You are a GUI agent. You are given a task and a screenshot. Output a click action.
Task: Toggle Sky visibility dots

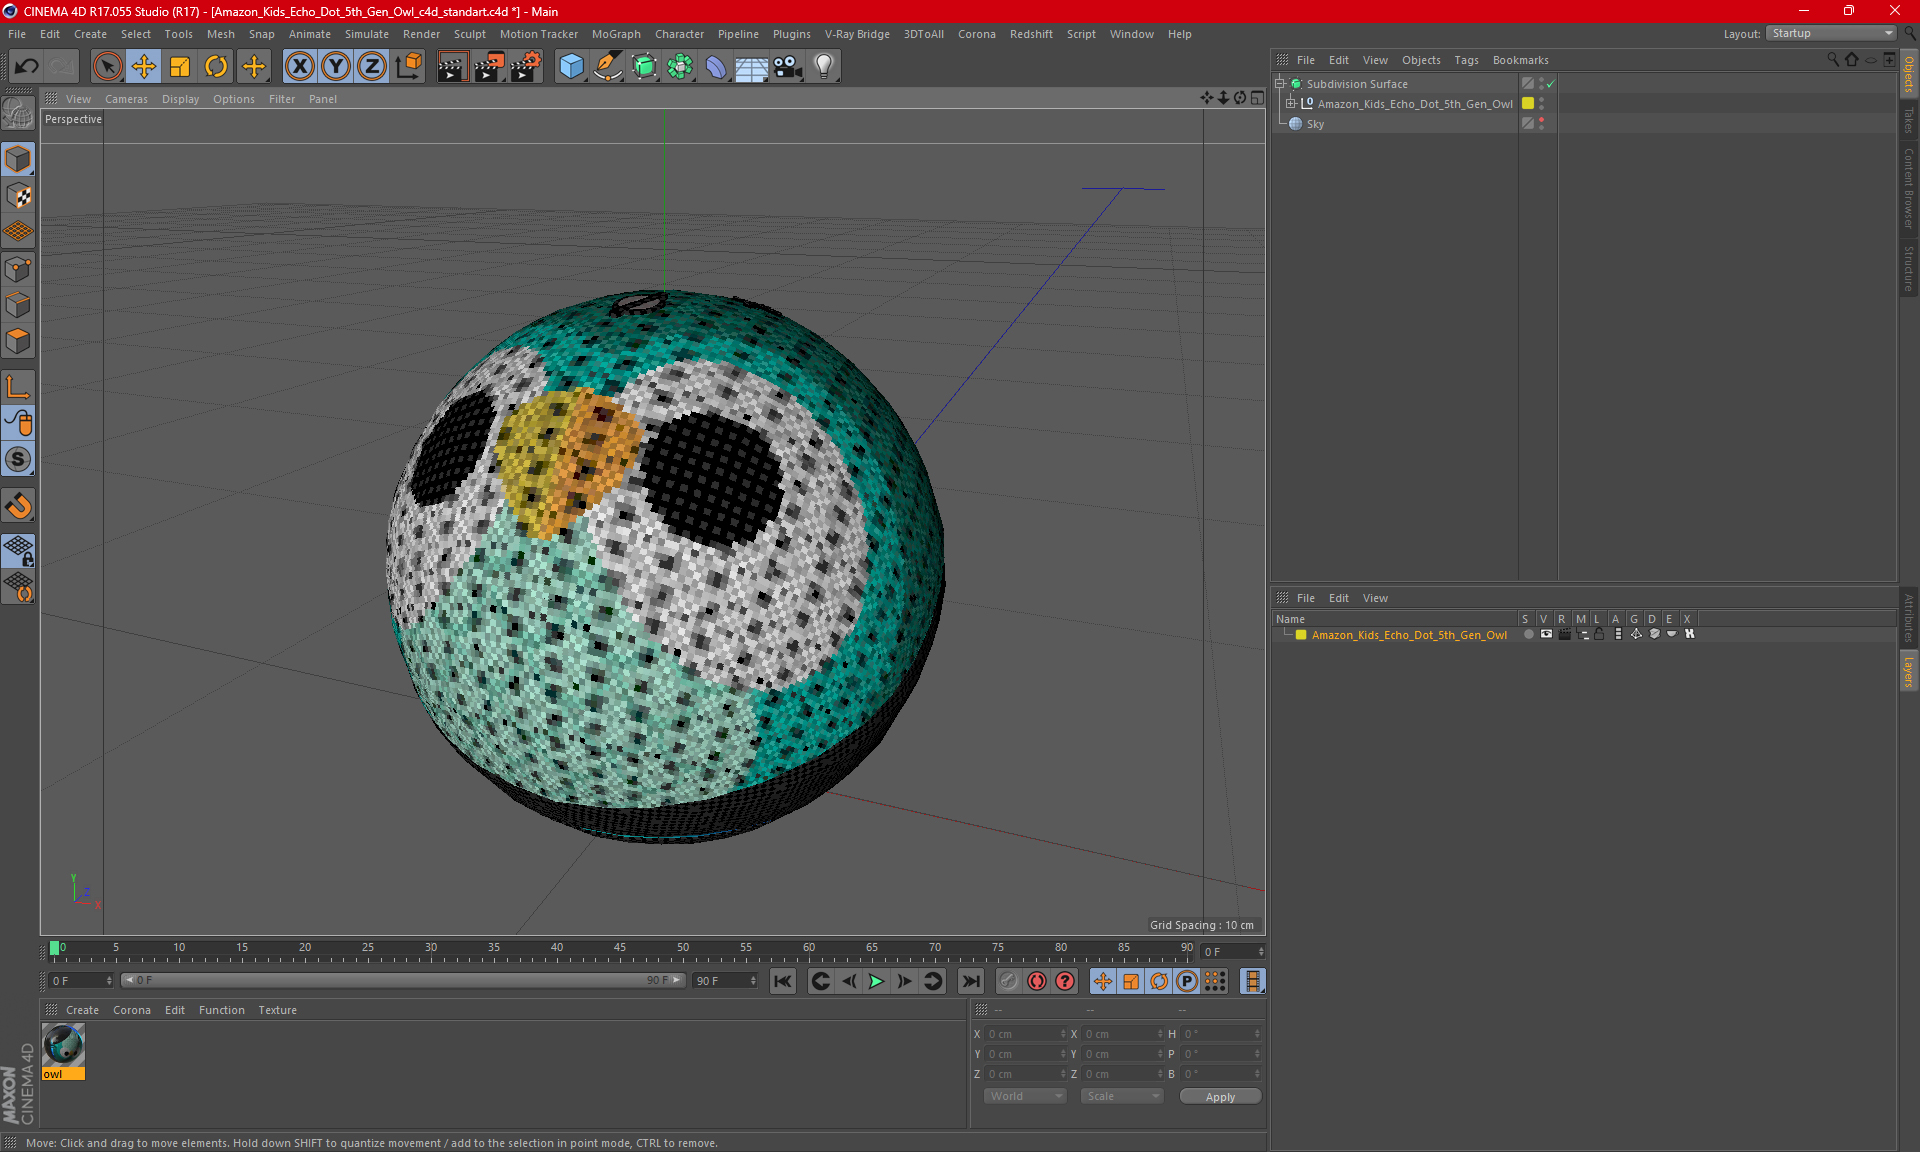[x=1542, y=124]
